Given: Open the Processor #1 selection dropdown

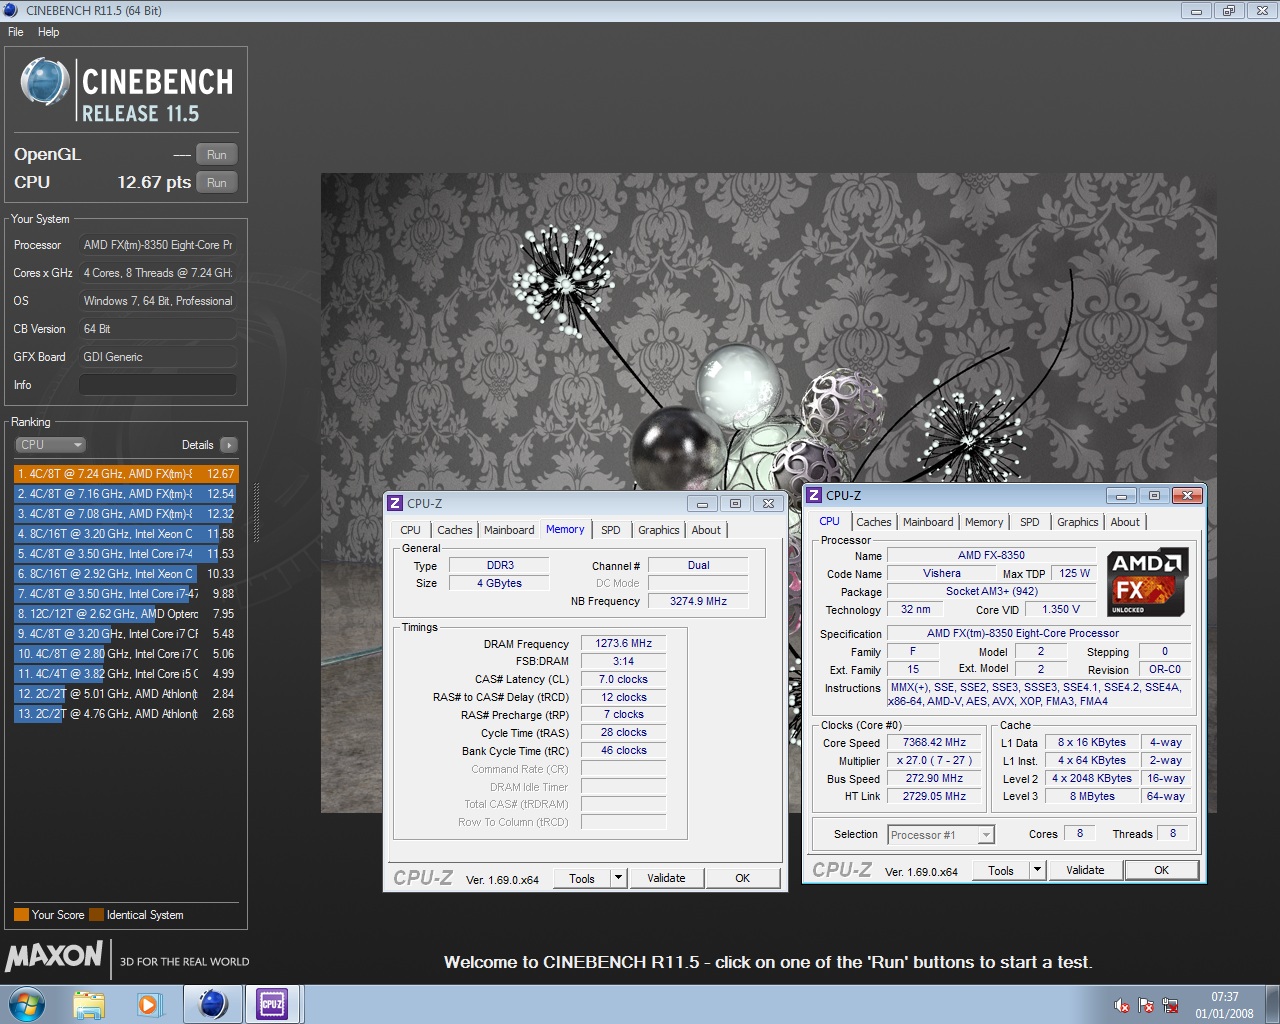Looking at the screenshot, I should click(x=941, y=835).
